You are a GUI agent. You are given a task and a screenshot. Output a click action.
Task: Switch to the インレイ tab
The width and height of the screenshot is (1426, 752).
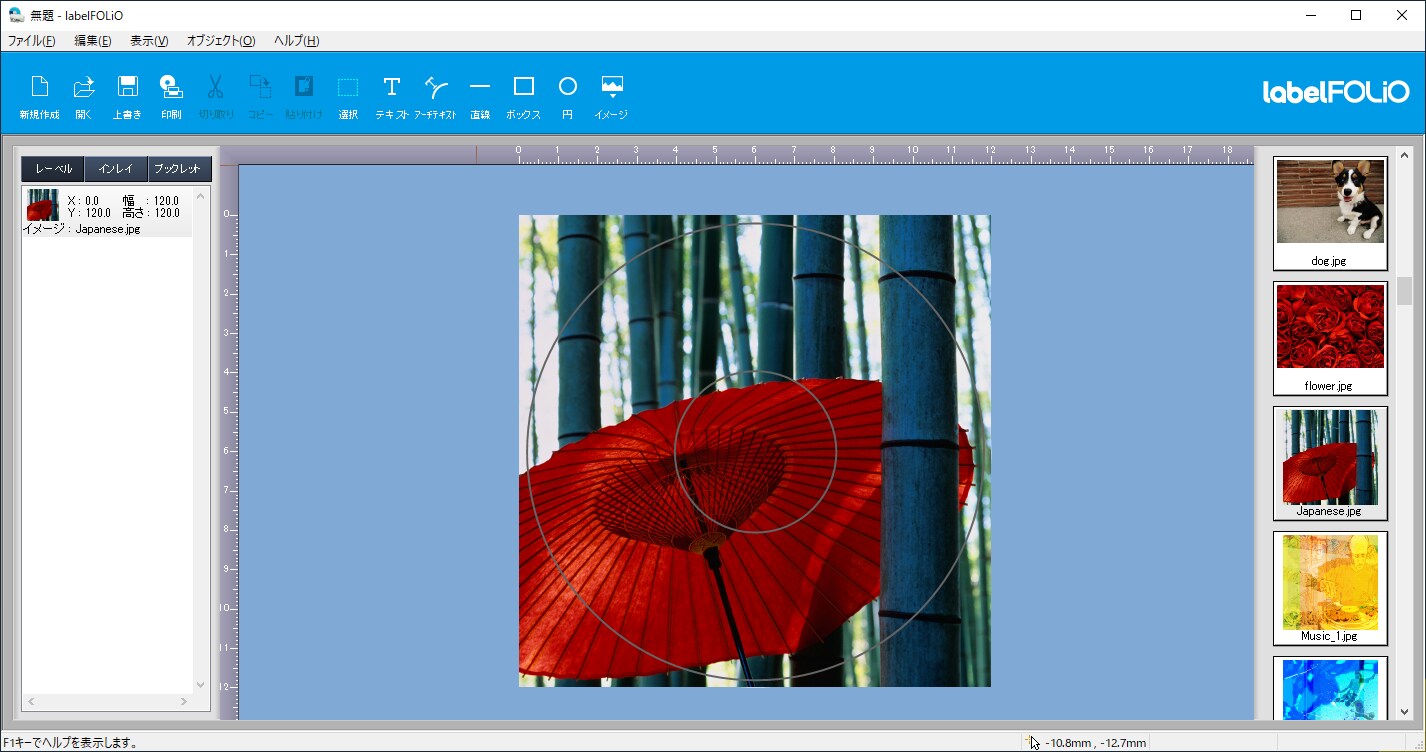(x=116, y=169)
